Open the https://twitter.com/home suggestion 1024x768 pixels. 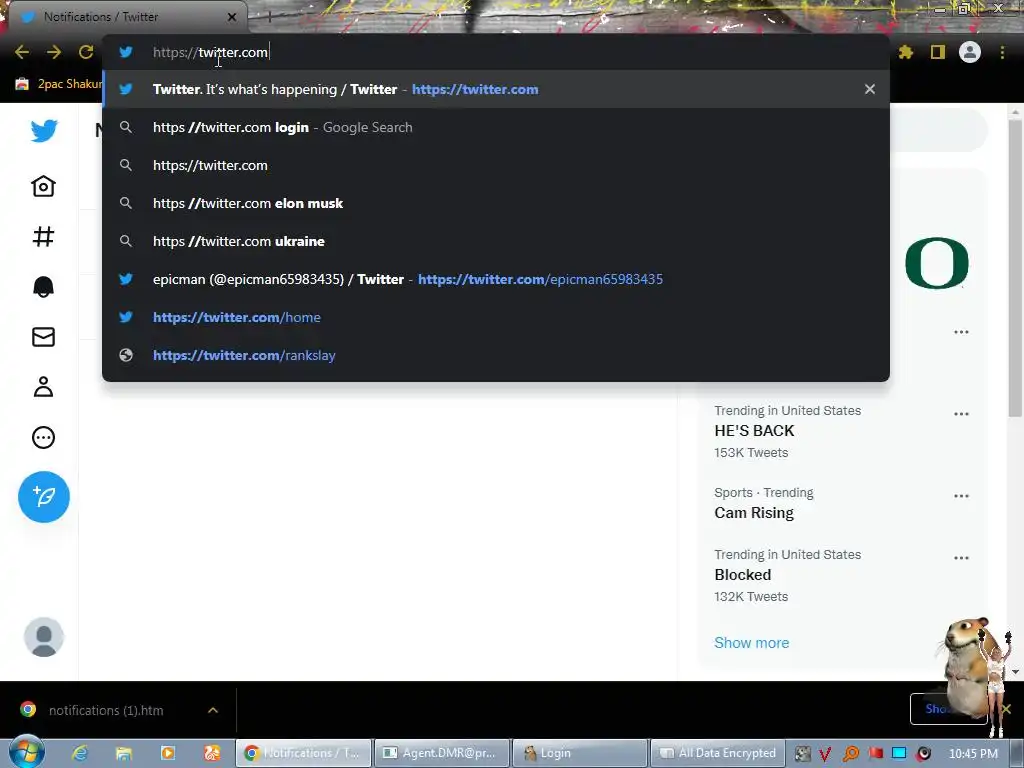[496, 317]
